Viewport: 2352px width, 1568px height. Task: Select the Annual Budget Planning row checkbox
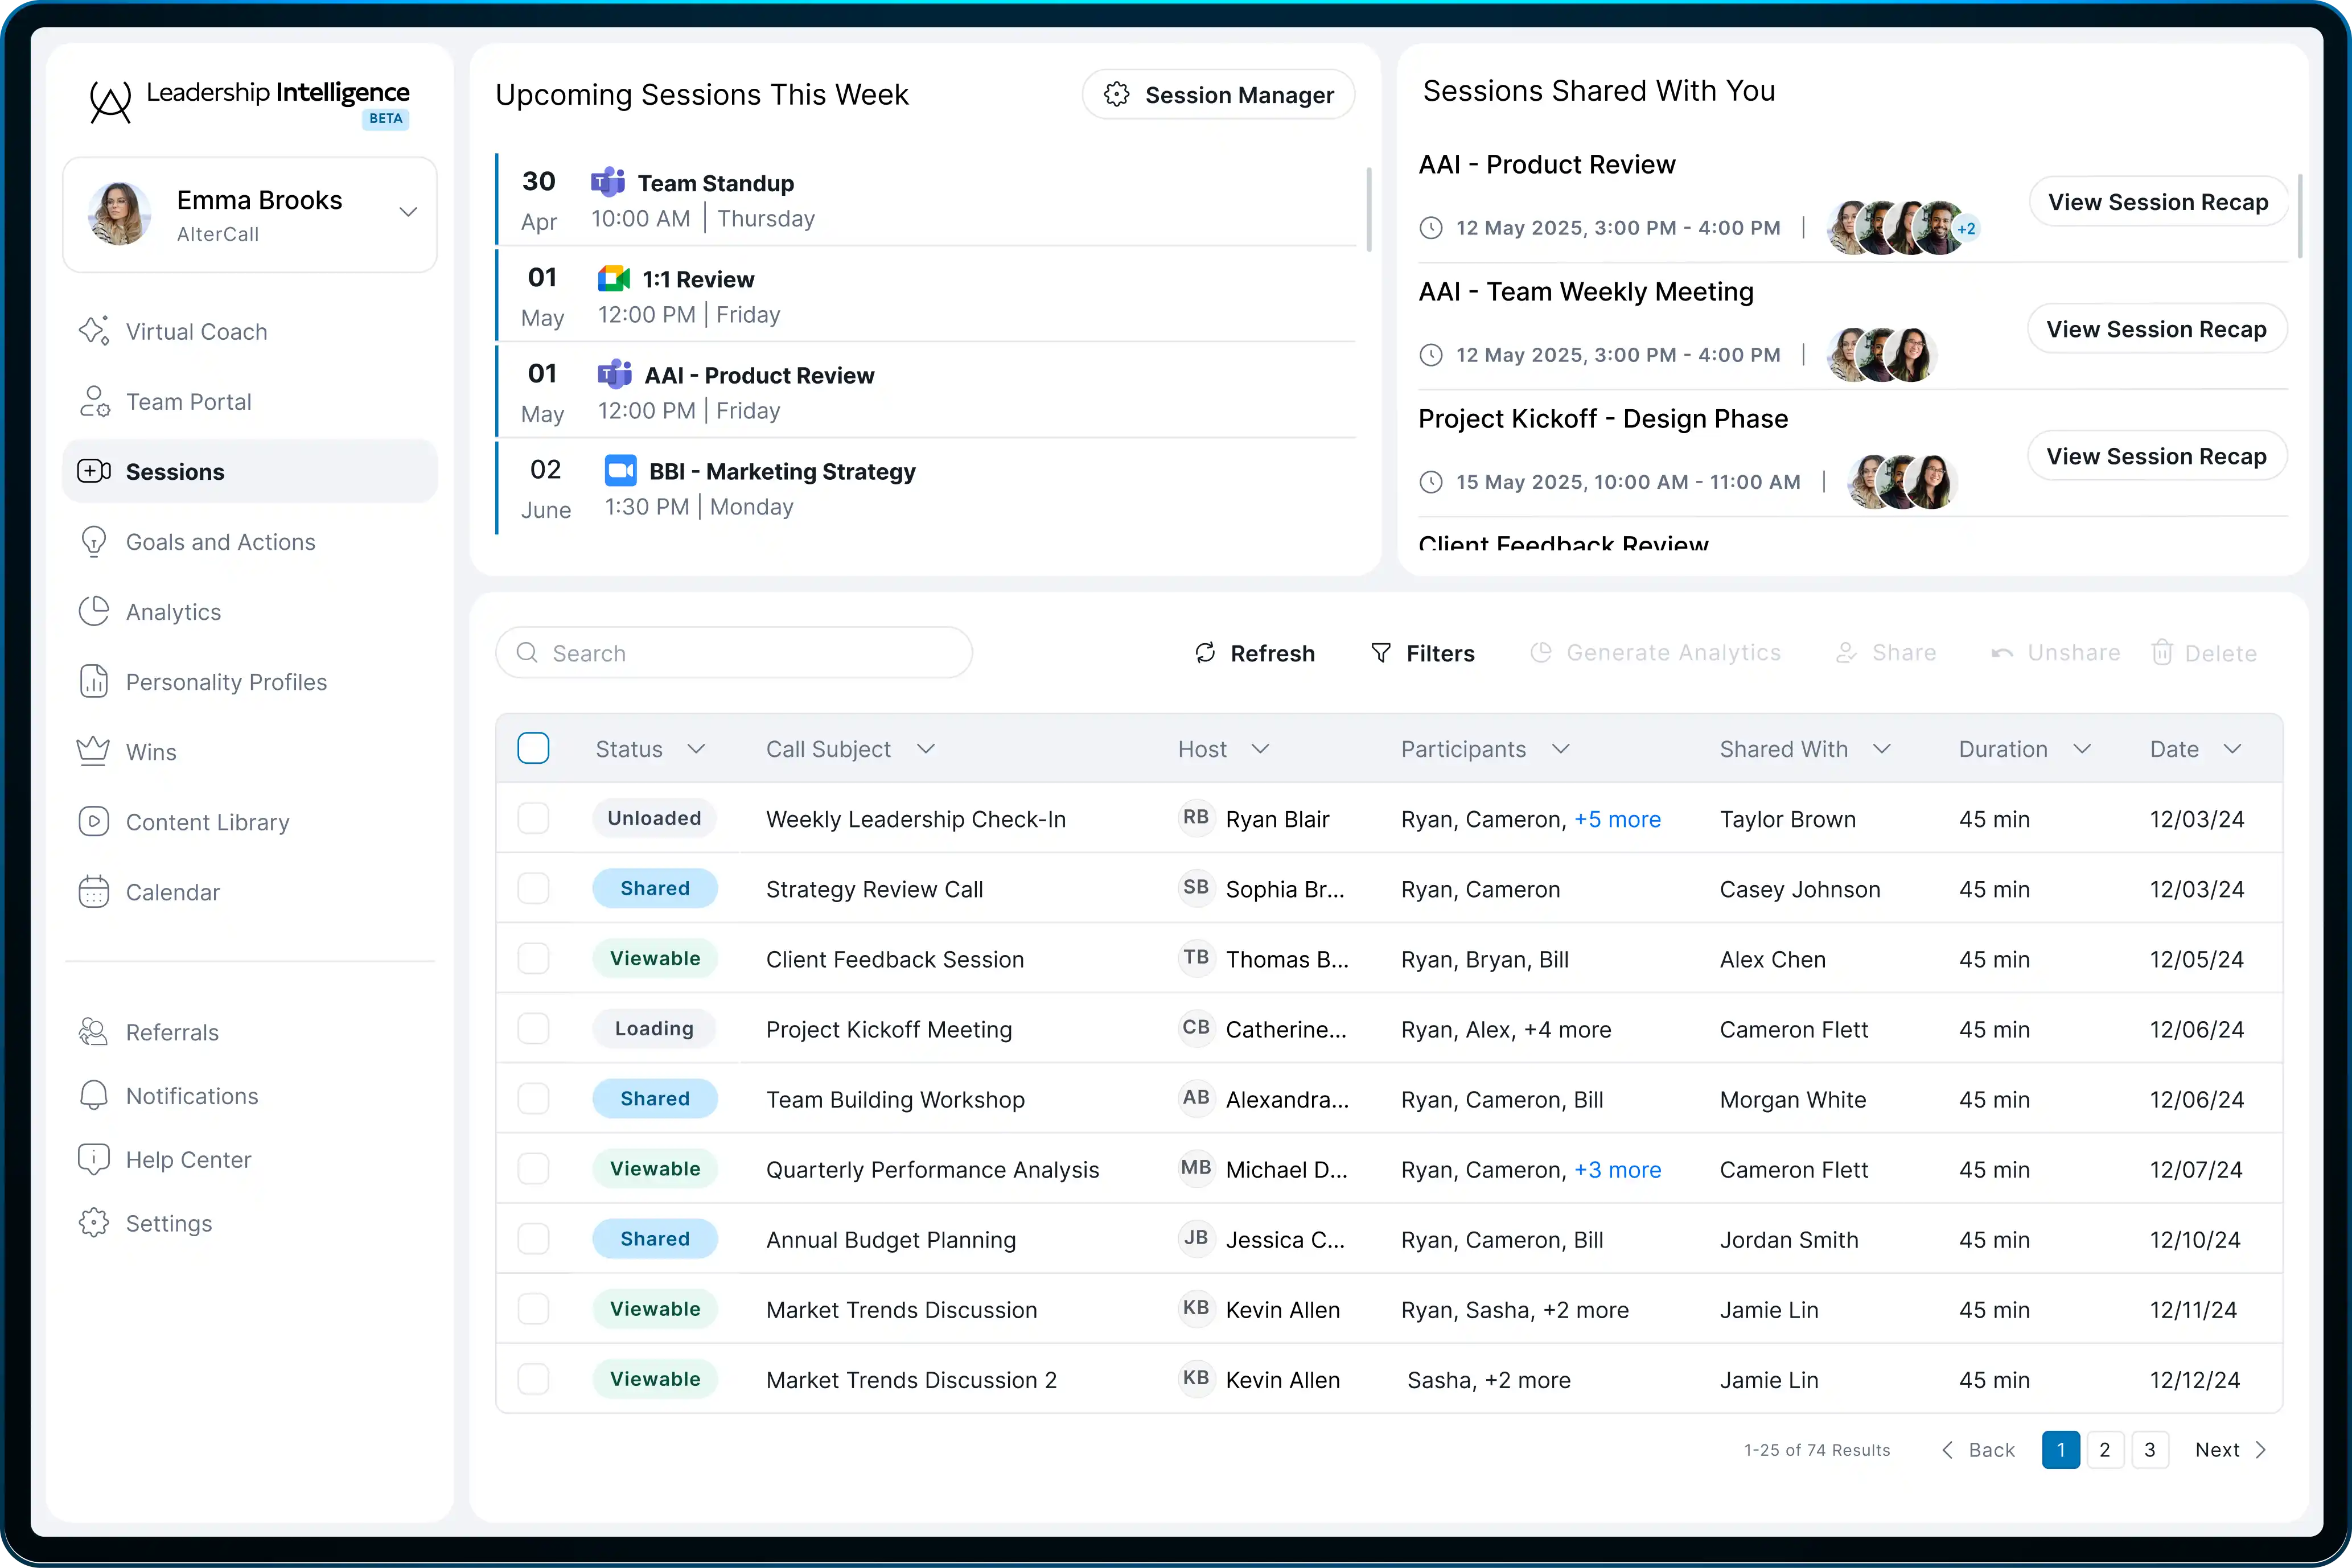pos(534,1239)
